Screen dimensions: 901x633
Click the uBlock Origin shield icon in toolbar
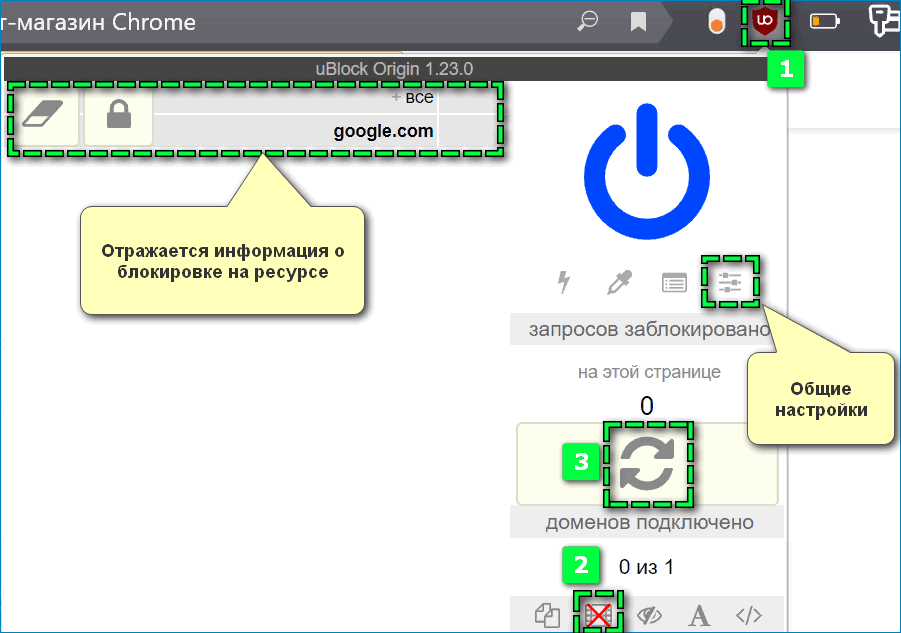pos(765,21)
